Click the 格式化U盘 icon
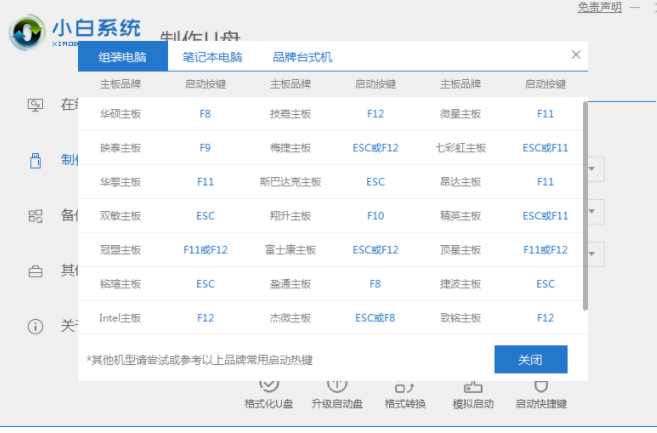657x433 pixels. click(268, 385)
